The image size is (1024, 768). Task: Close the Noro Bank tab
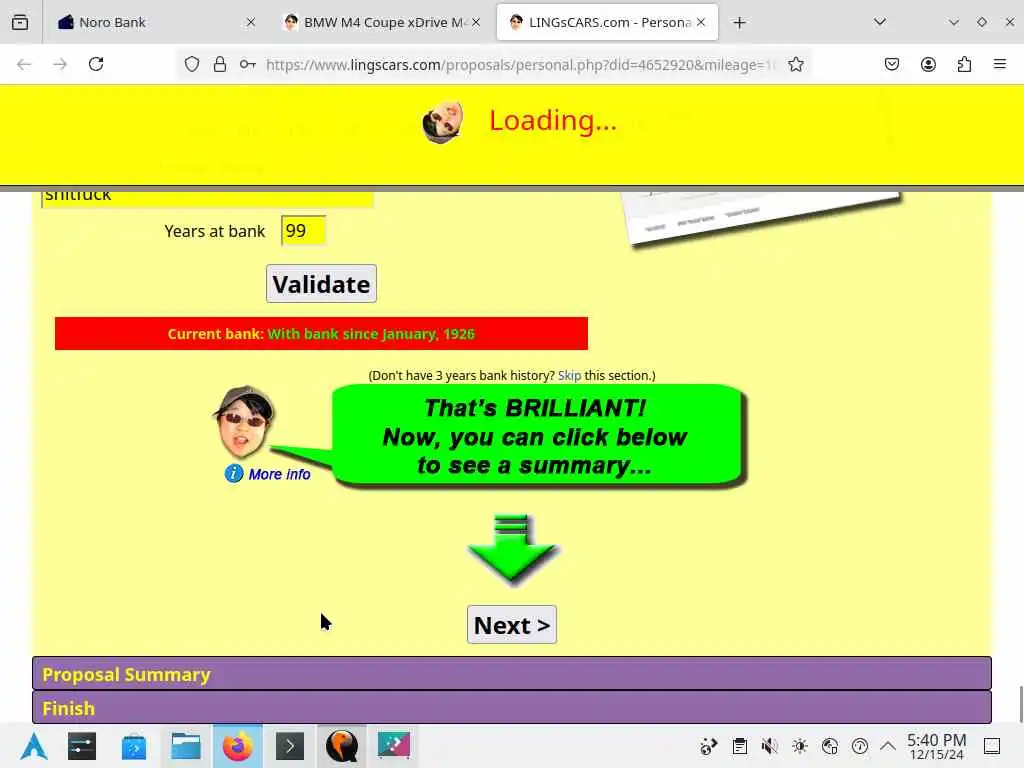[x=251, y=22]
